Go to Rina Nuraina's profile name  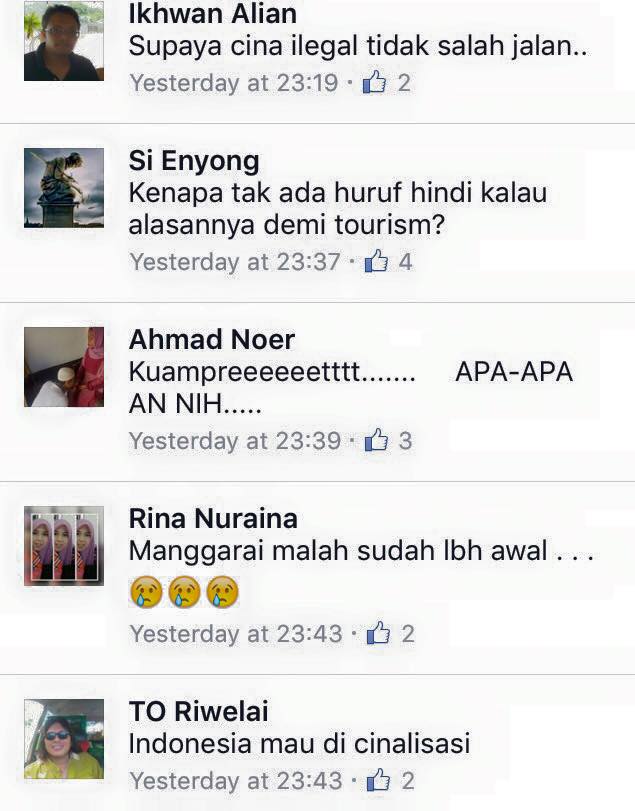click(x=213, y=518)
